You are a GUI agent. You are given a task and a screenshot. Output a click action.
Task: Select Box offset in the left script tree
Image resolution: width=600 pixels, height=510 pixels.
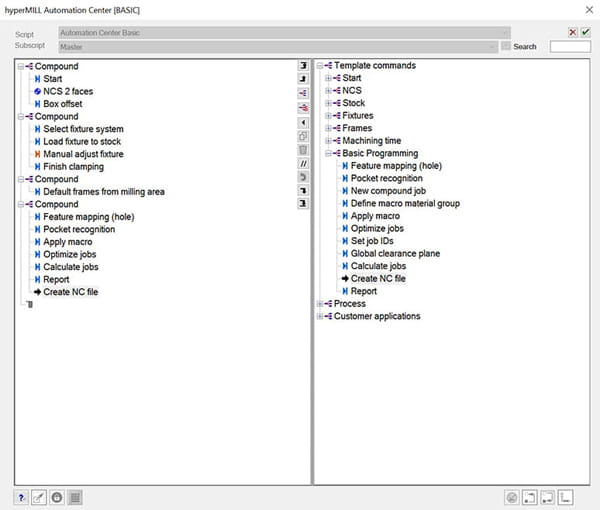63,104
